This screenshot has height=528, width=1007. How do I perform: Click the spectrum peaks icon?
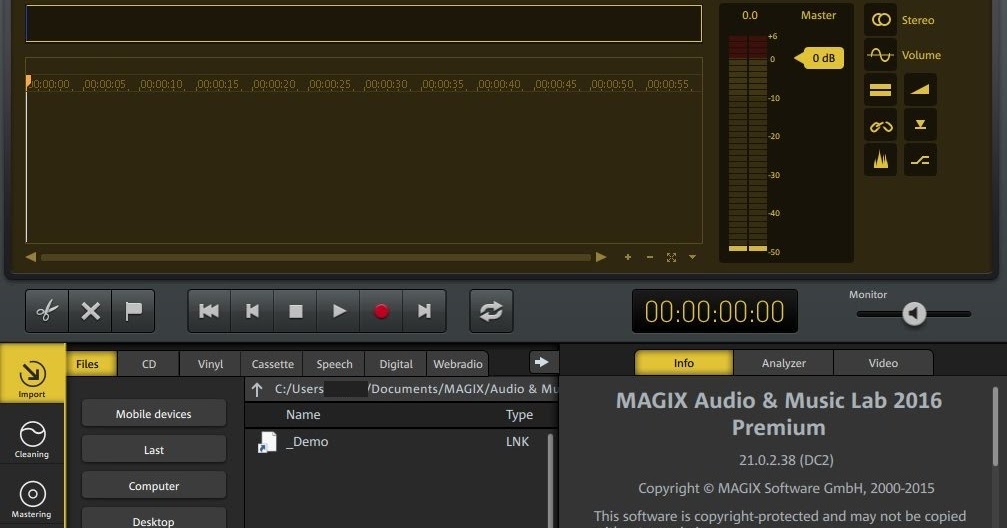pyautogui.click(x=880, y=160)
